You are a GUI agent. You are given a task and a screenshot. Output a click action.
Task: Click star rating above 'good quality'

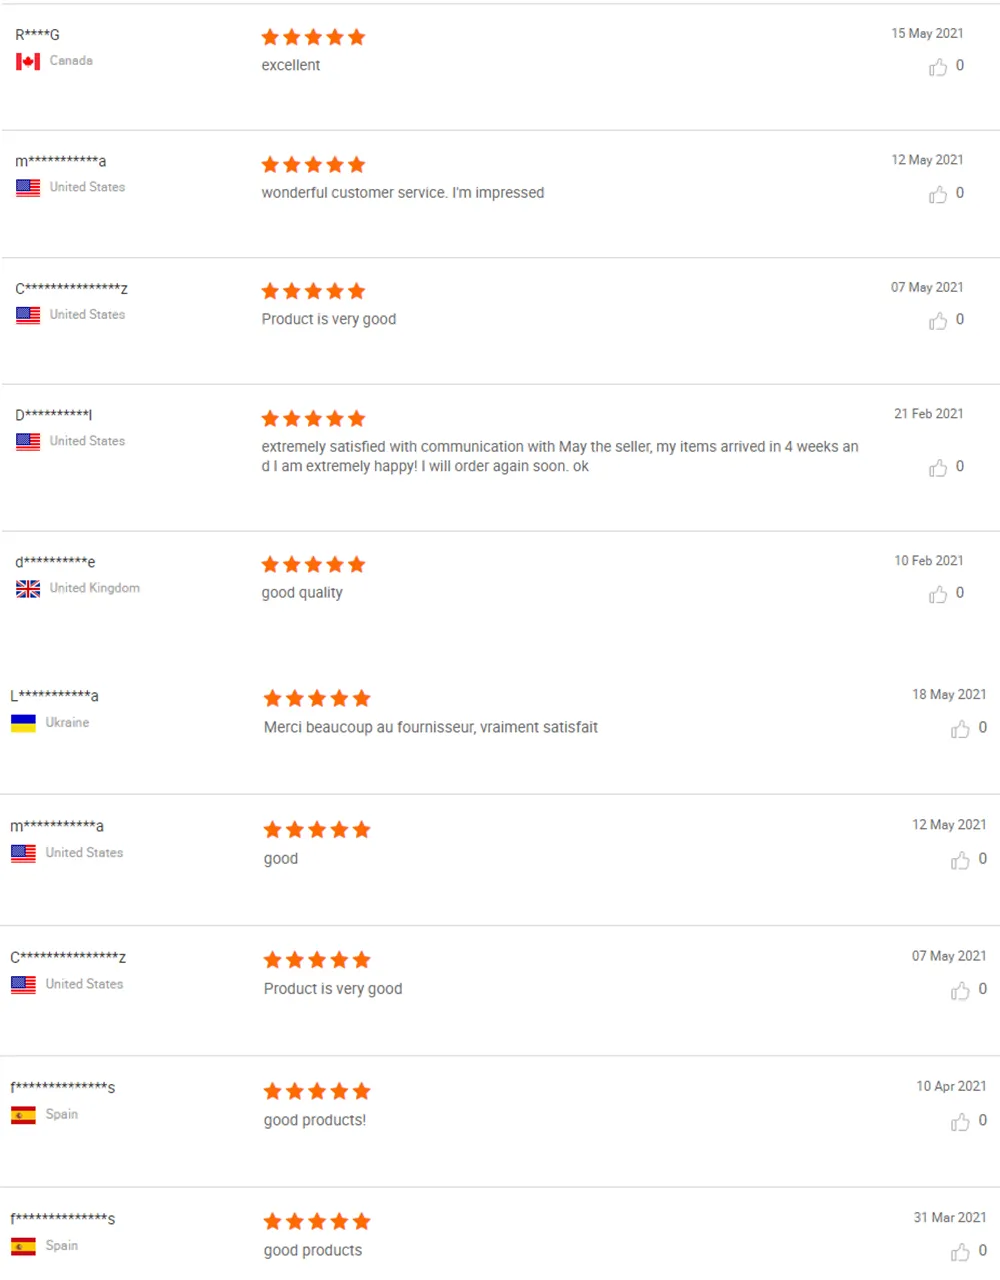pyautogui.click(x=313, y=565)
